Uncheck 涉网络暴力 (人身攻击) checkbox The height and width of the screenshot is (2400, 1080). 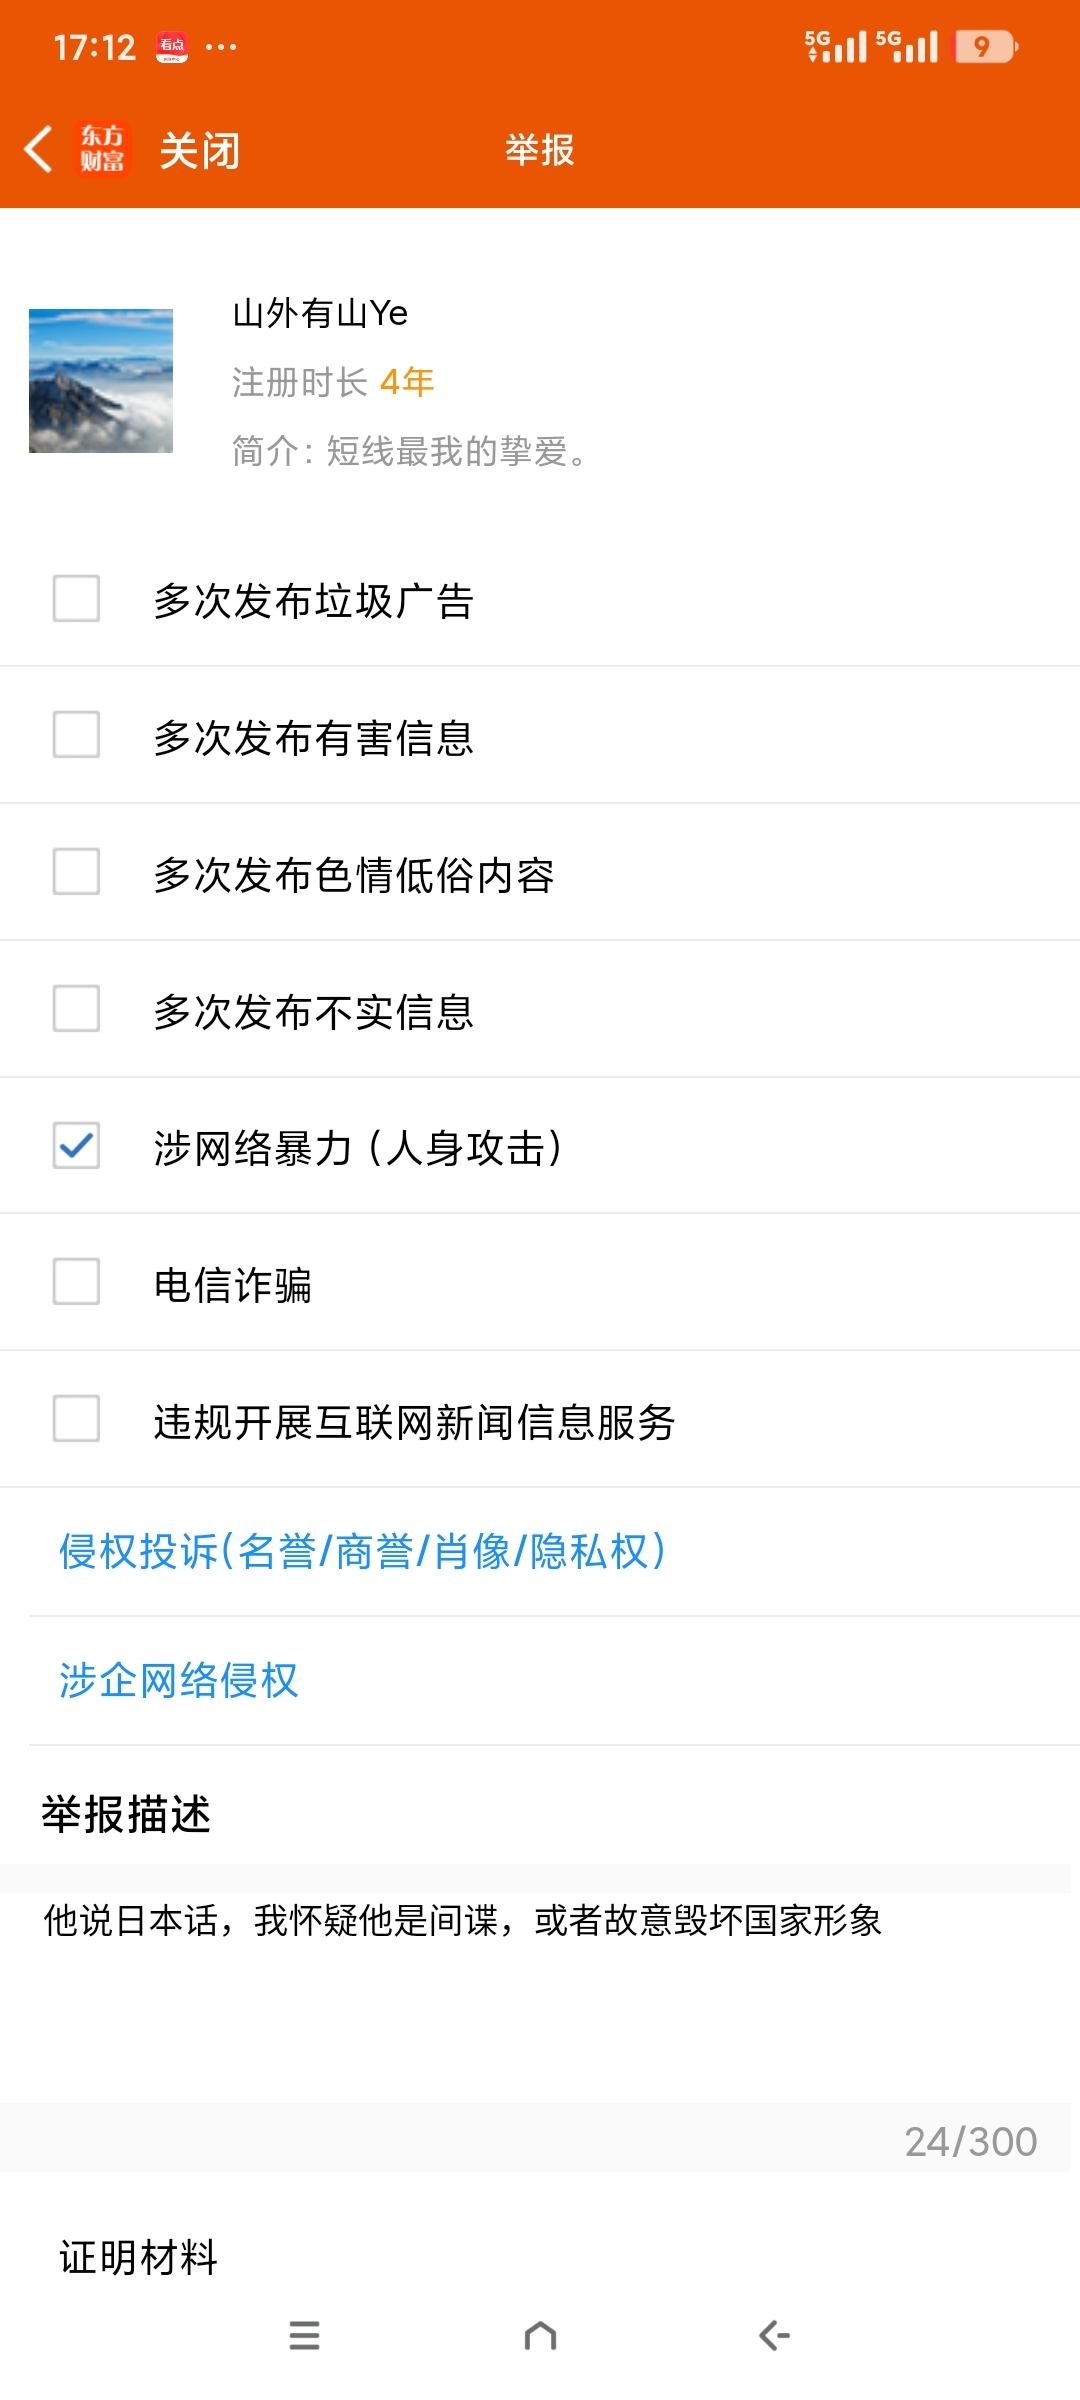coord(76,1145)
